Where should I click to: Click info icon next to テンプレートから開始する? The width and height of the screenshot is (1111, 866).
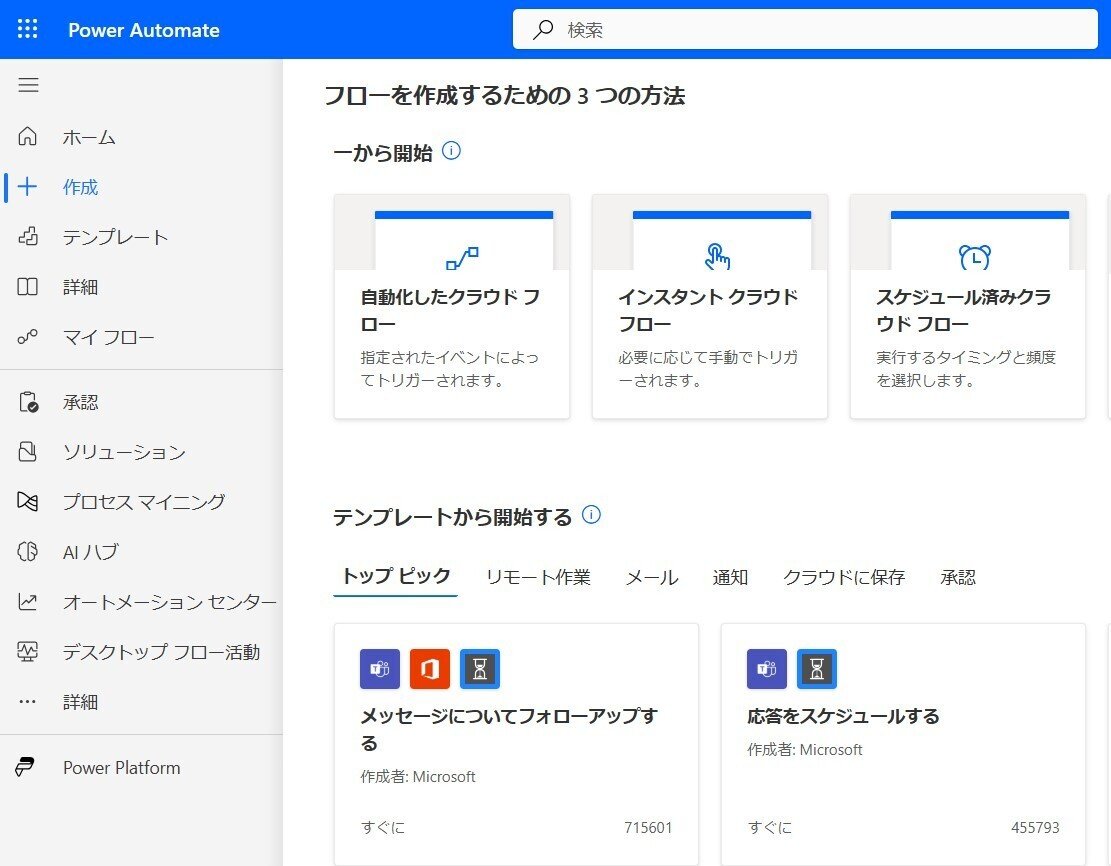[592, 514]
